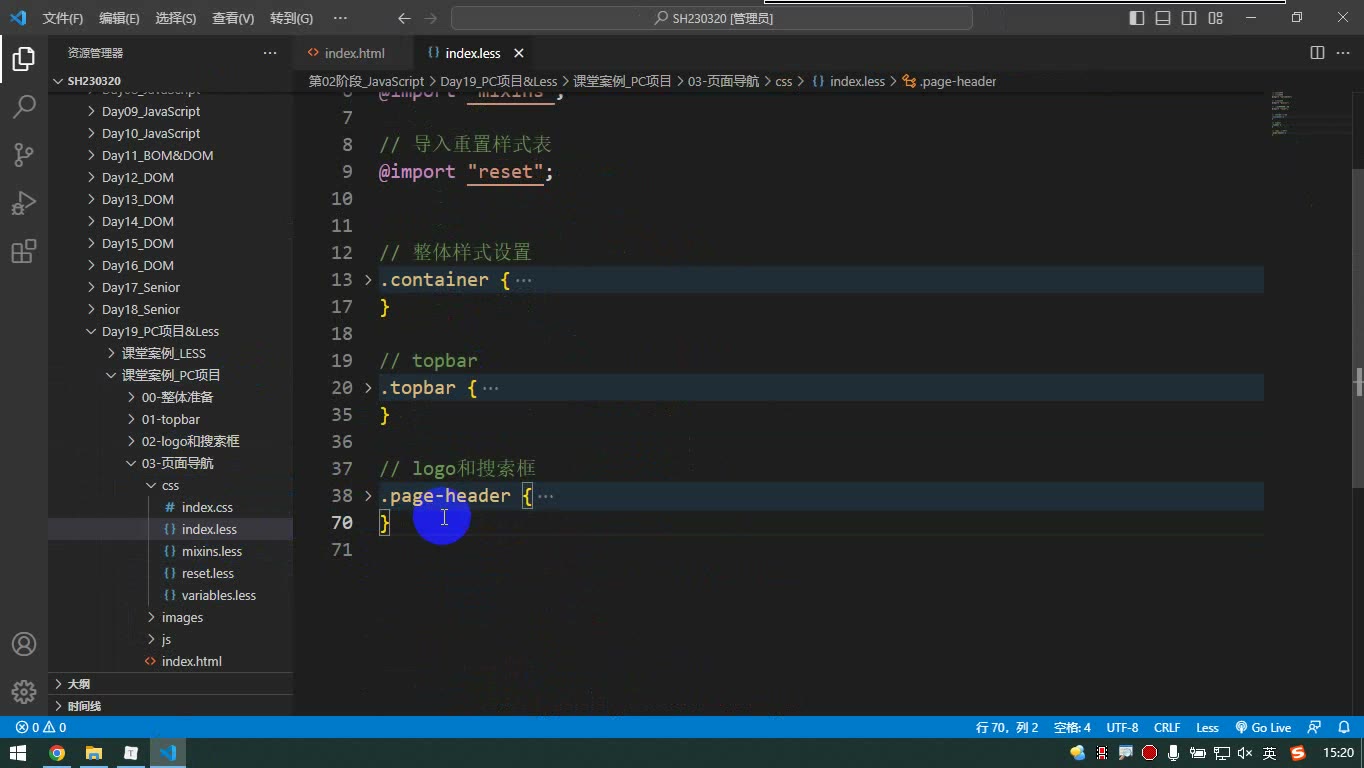Split the editor to the right
The image size is (1364, 768).
[x=1317, y=53]
